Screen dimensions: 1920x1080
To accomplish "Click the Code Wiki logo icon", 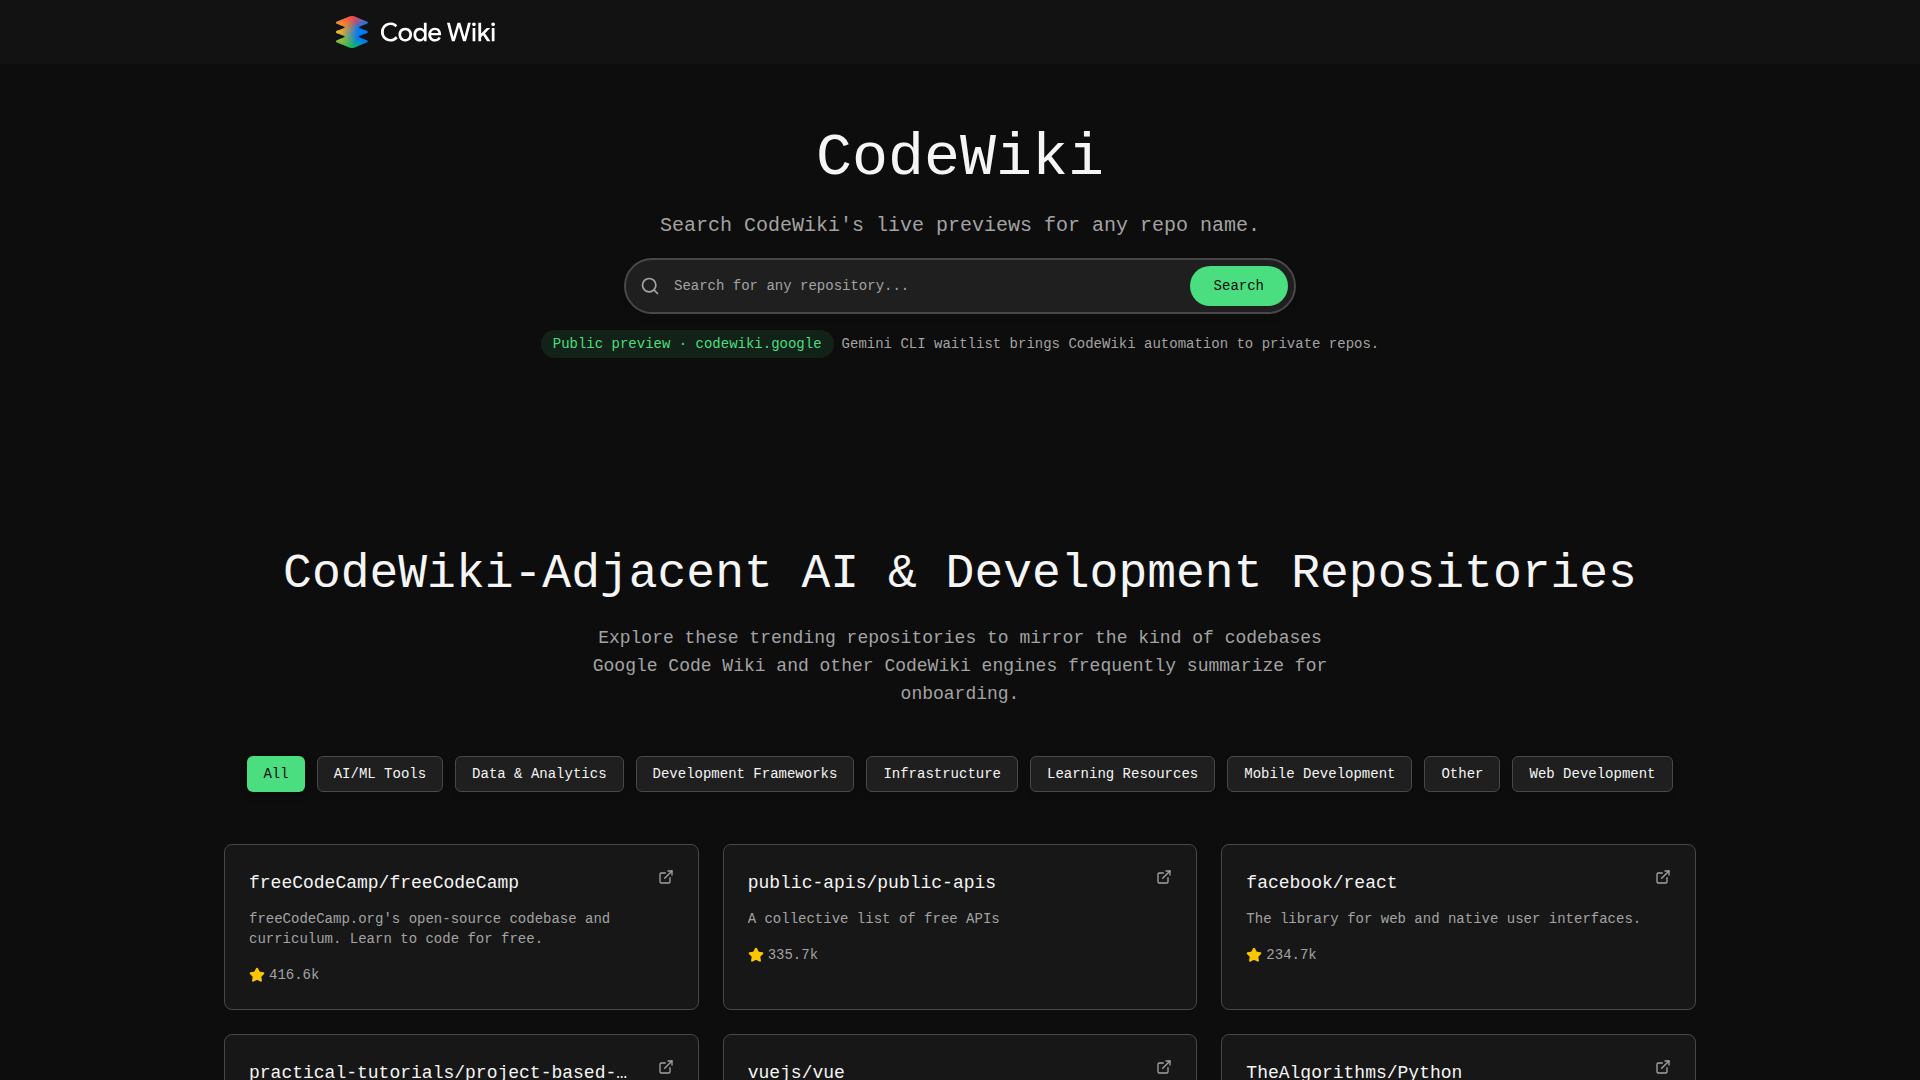I will [x=351, y=32].
